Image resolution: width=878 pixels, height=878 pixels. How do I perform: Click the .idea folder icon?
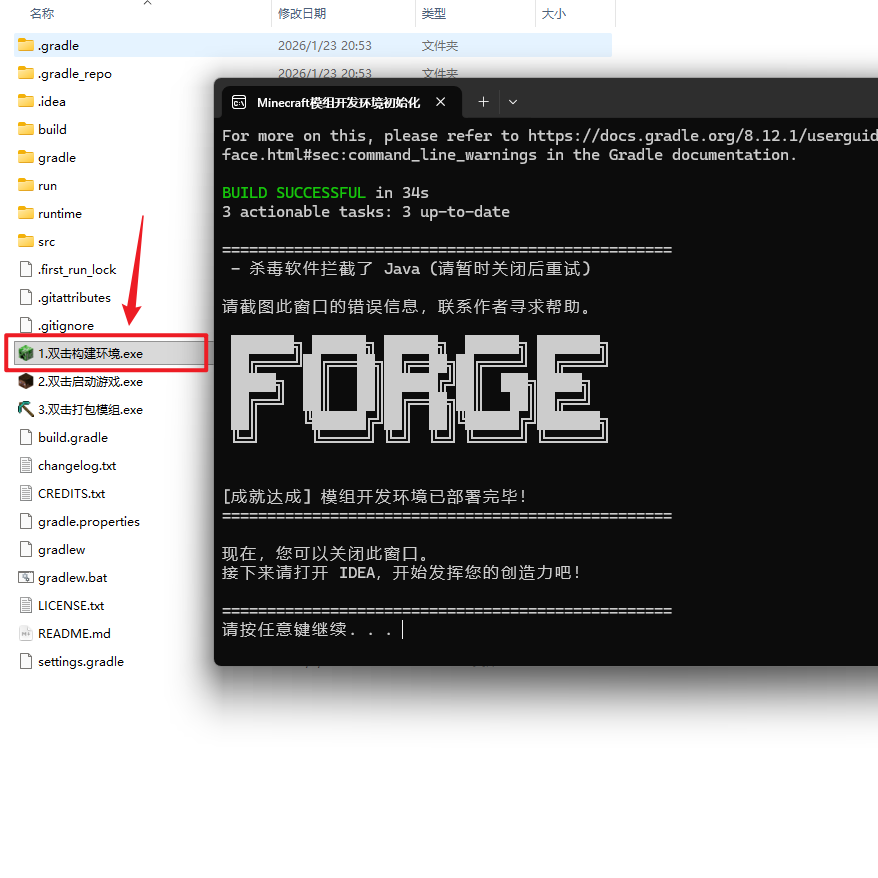click(x=26, y=101)
